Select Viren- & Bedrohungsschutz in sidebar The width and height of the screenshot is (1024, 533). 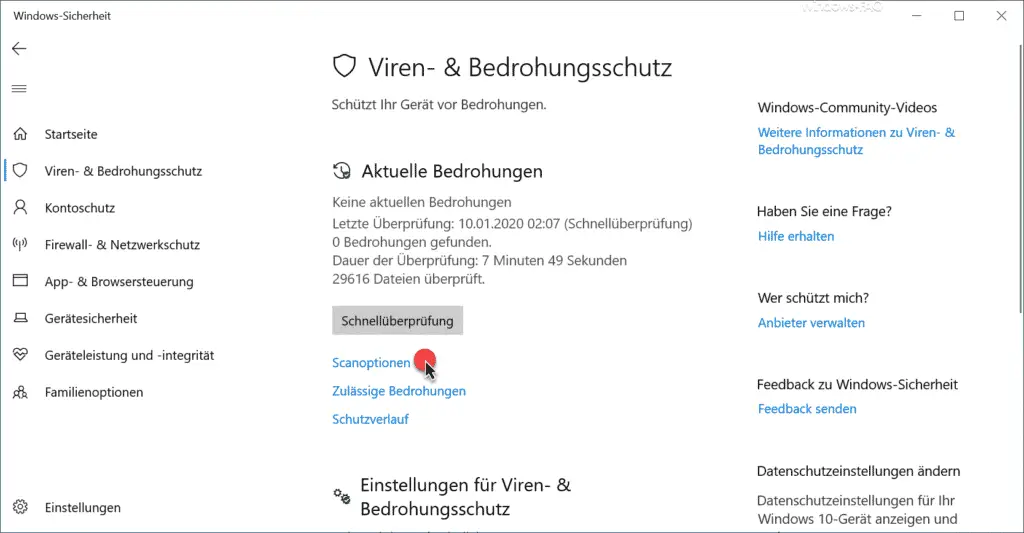123,171
